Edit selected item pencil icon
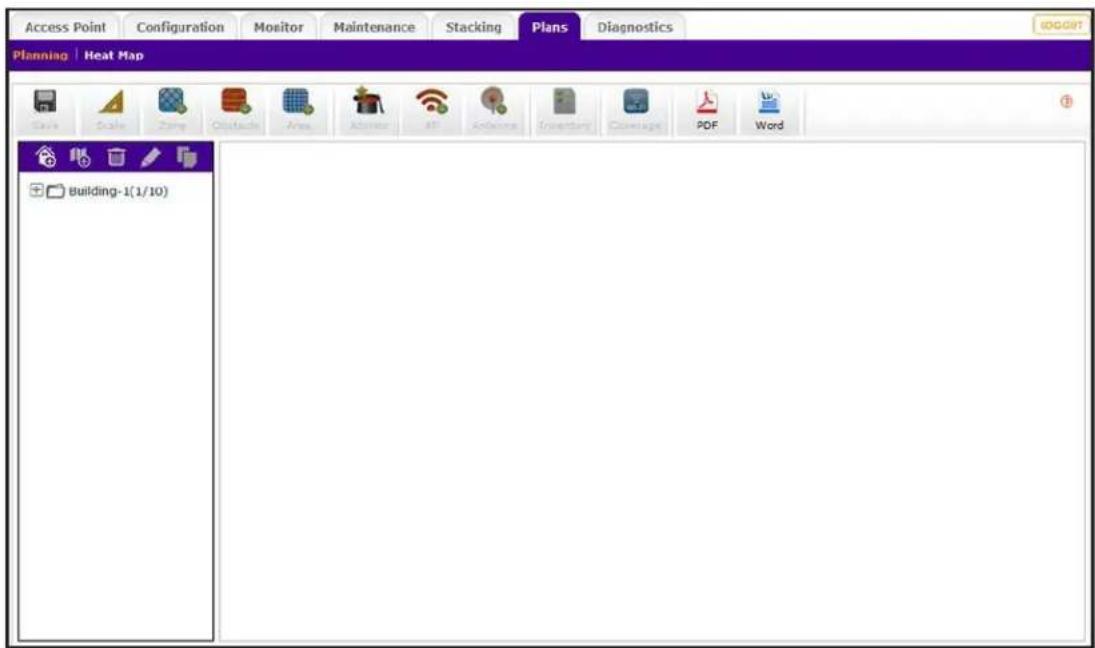 point(151,157)
